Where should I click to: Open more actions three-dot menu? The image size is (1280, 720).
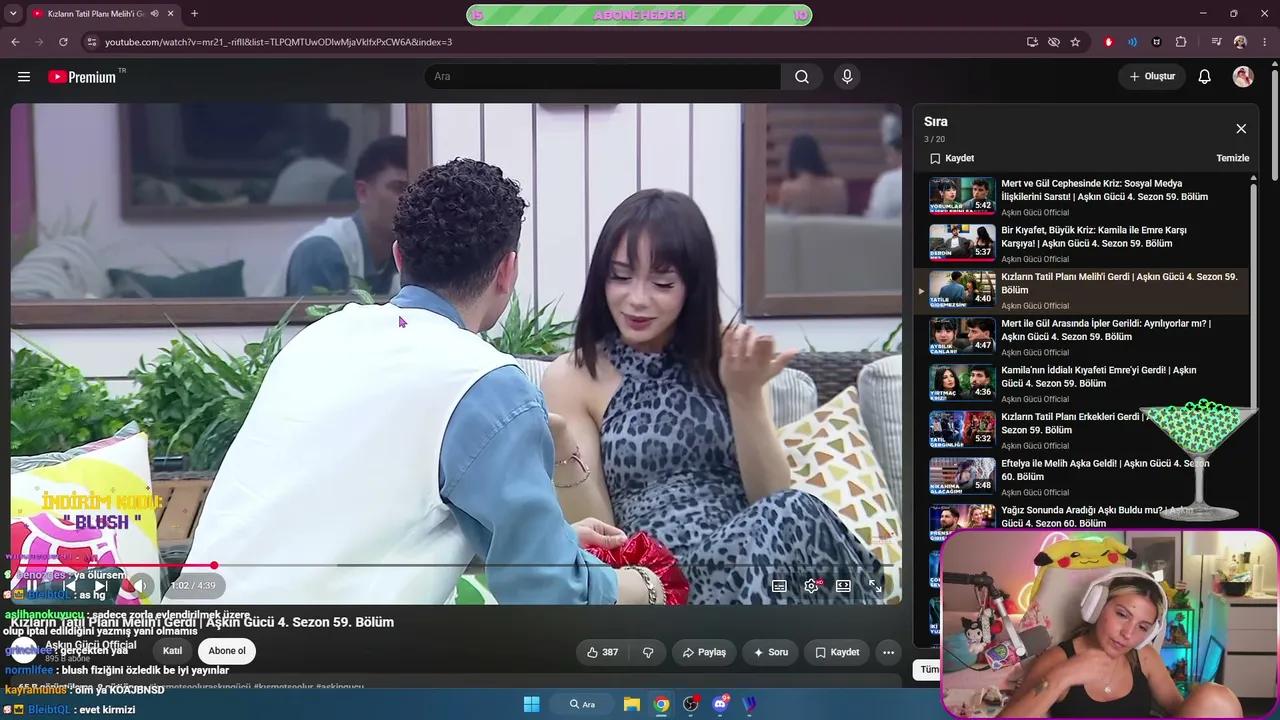pos(888,652)
